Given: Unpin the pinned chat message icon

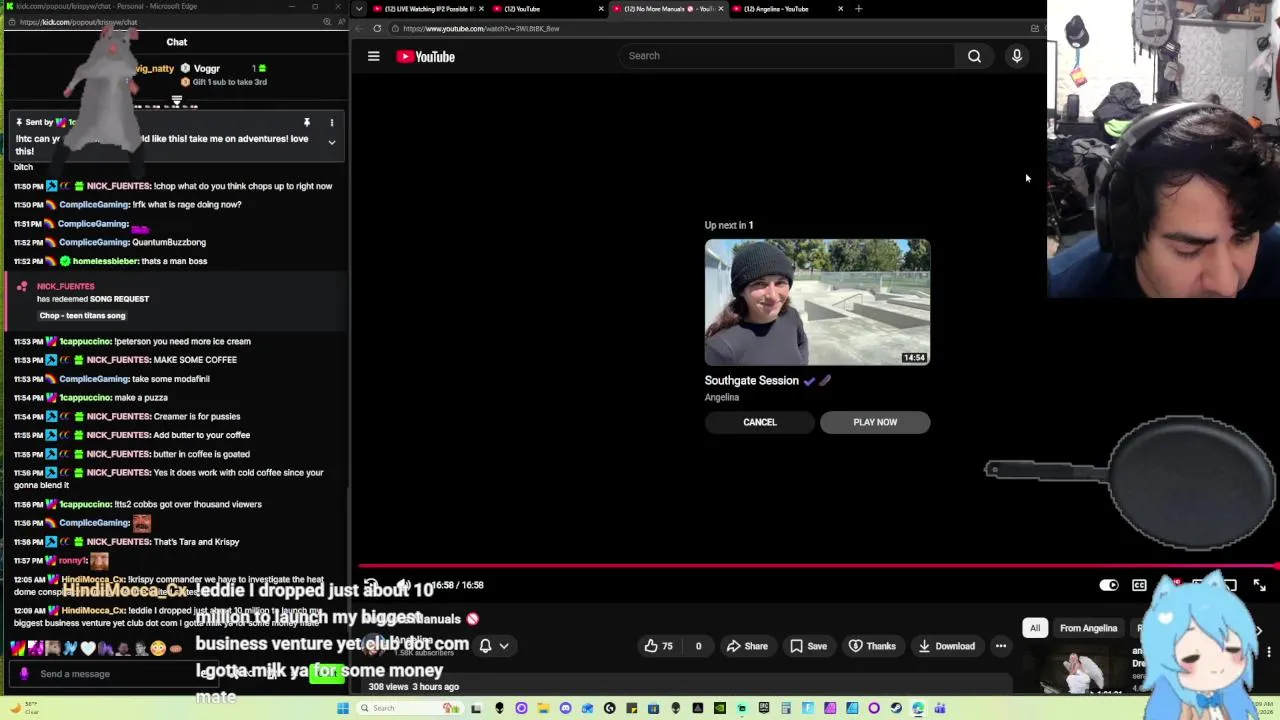Looking at the screenshot, I should coord(307,123).
